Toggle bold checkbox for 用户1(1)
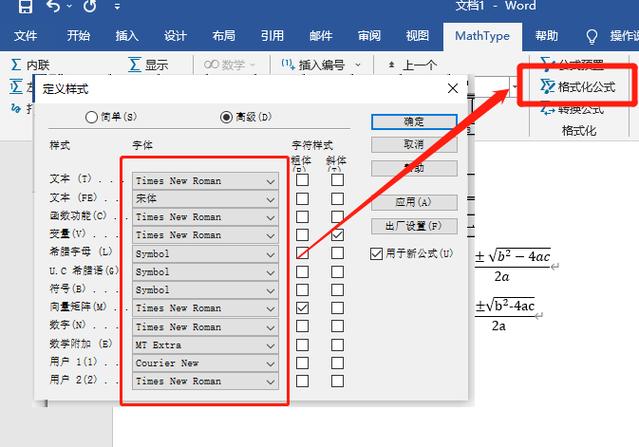This screenshot has height=447, width=639. (x=302, y=363)
